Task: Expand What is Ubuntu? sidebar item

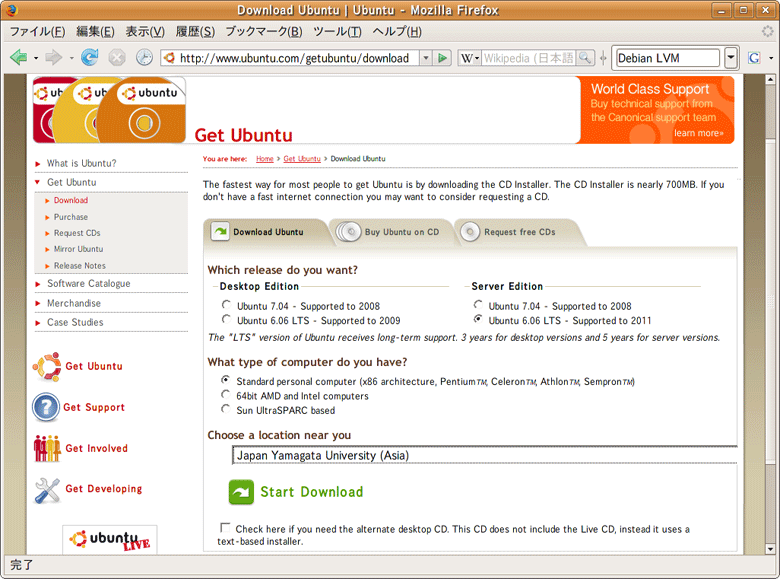Action: pyautogui.click(x=38, y=164)
